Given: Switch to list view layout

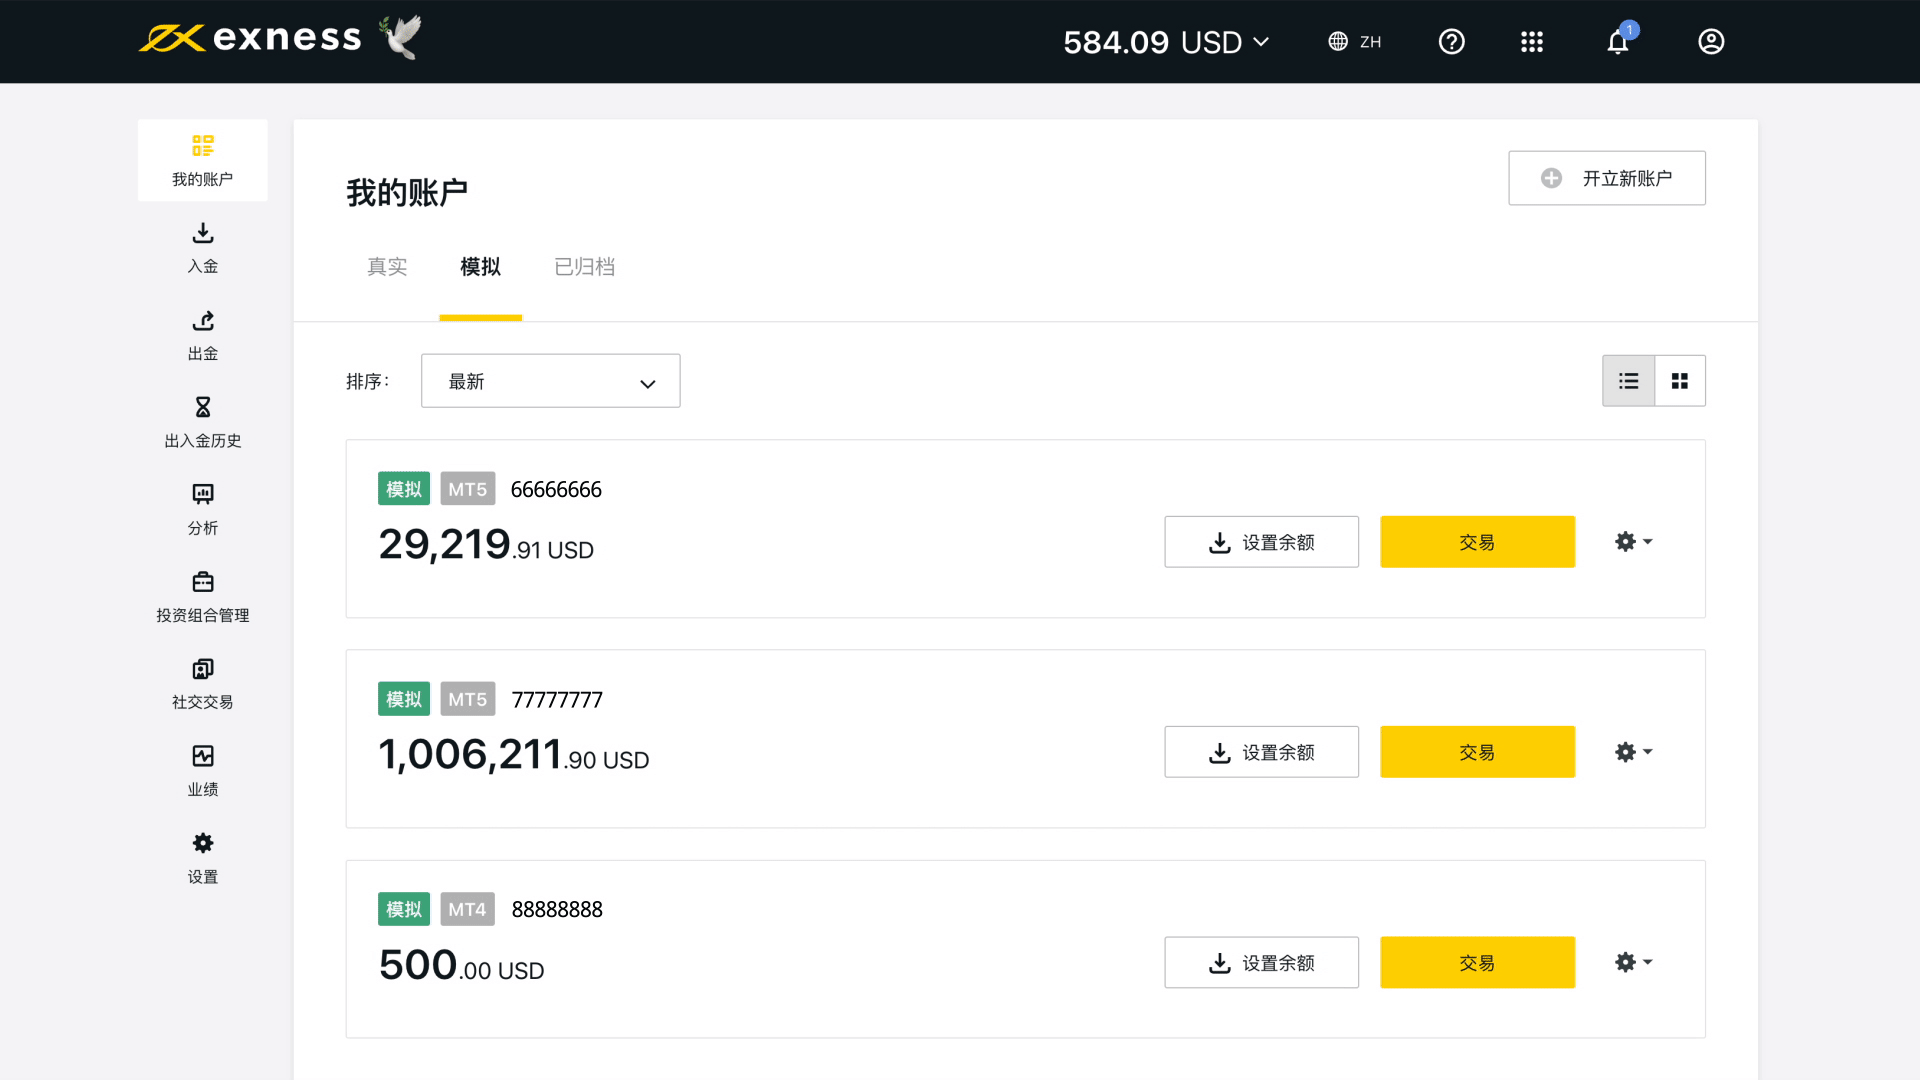Looking at the screenshot, I should click(x=1628, y=381).
